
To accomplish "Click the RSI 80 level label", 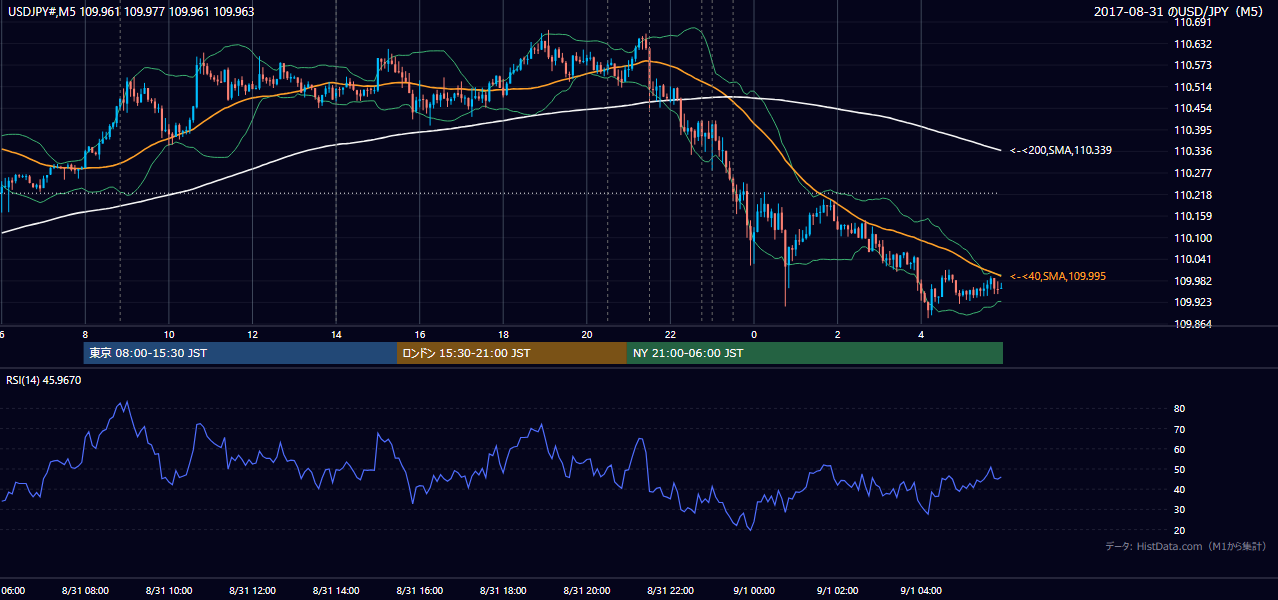I will click(x=1180, y=409).
